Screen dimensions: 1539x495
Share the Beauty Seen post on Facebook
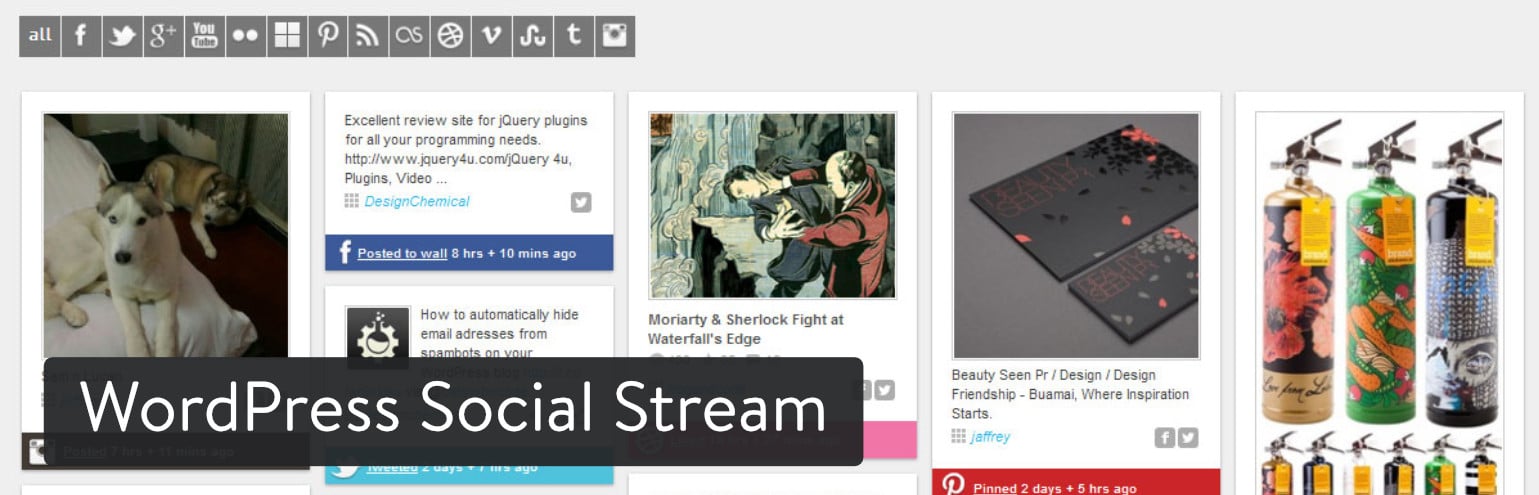(x=1165, y=437)
